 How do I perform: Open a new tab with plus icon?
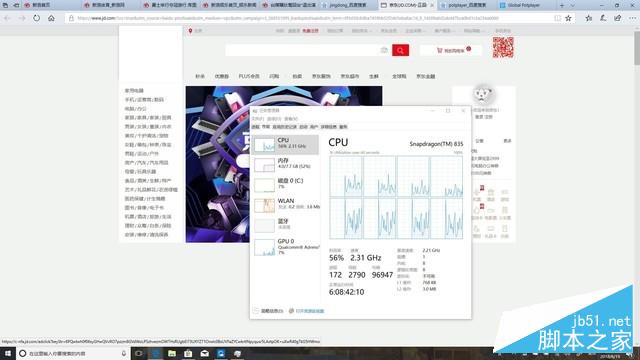[x=562, y=5]
